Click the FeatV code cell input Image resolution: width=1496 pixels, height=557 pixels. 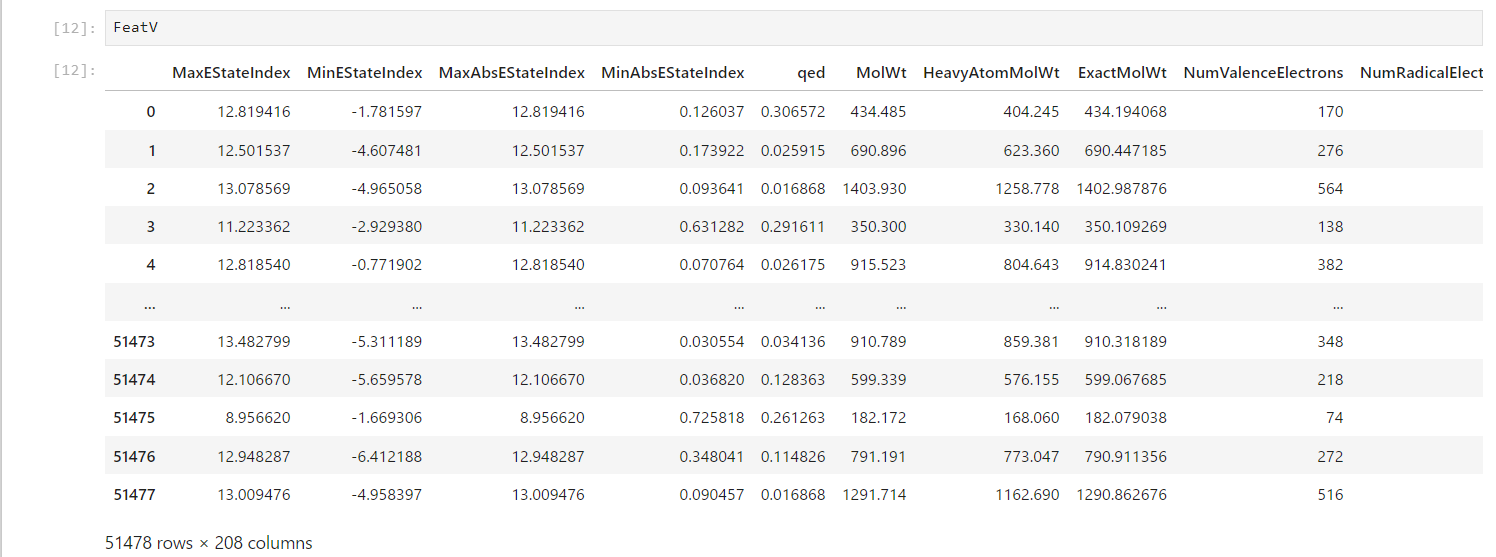point(790,28)
